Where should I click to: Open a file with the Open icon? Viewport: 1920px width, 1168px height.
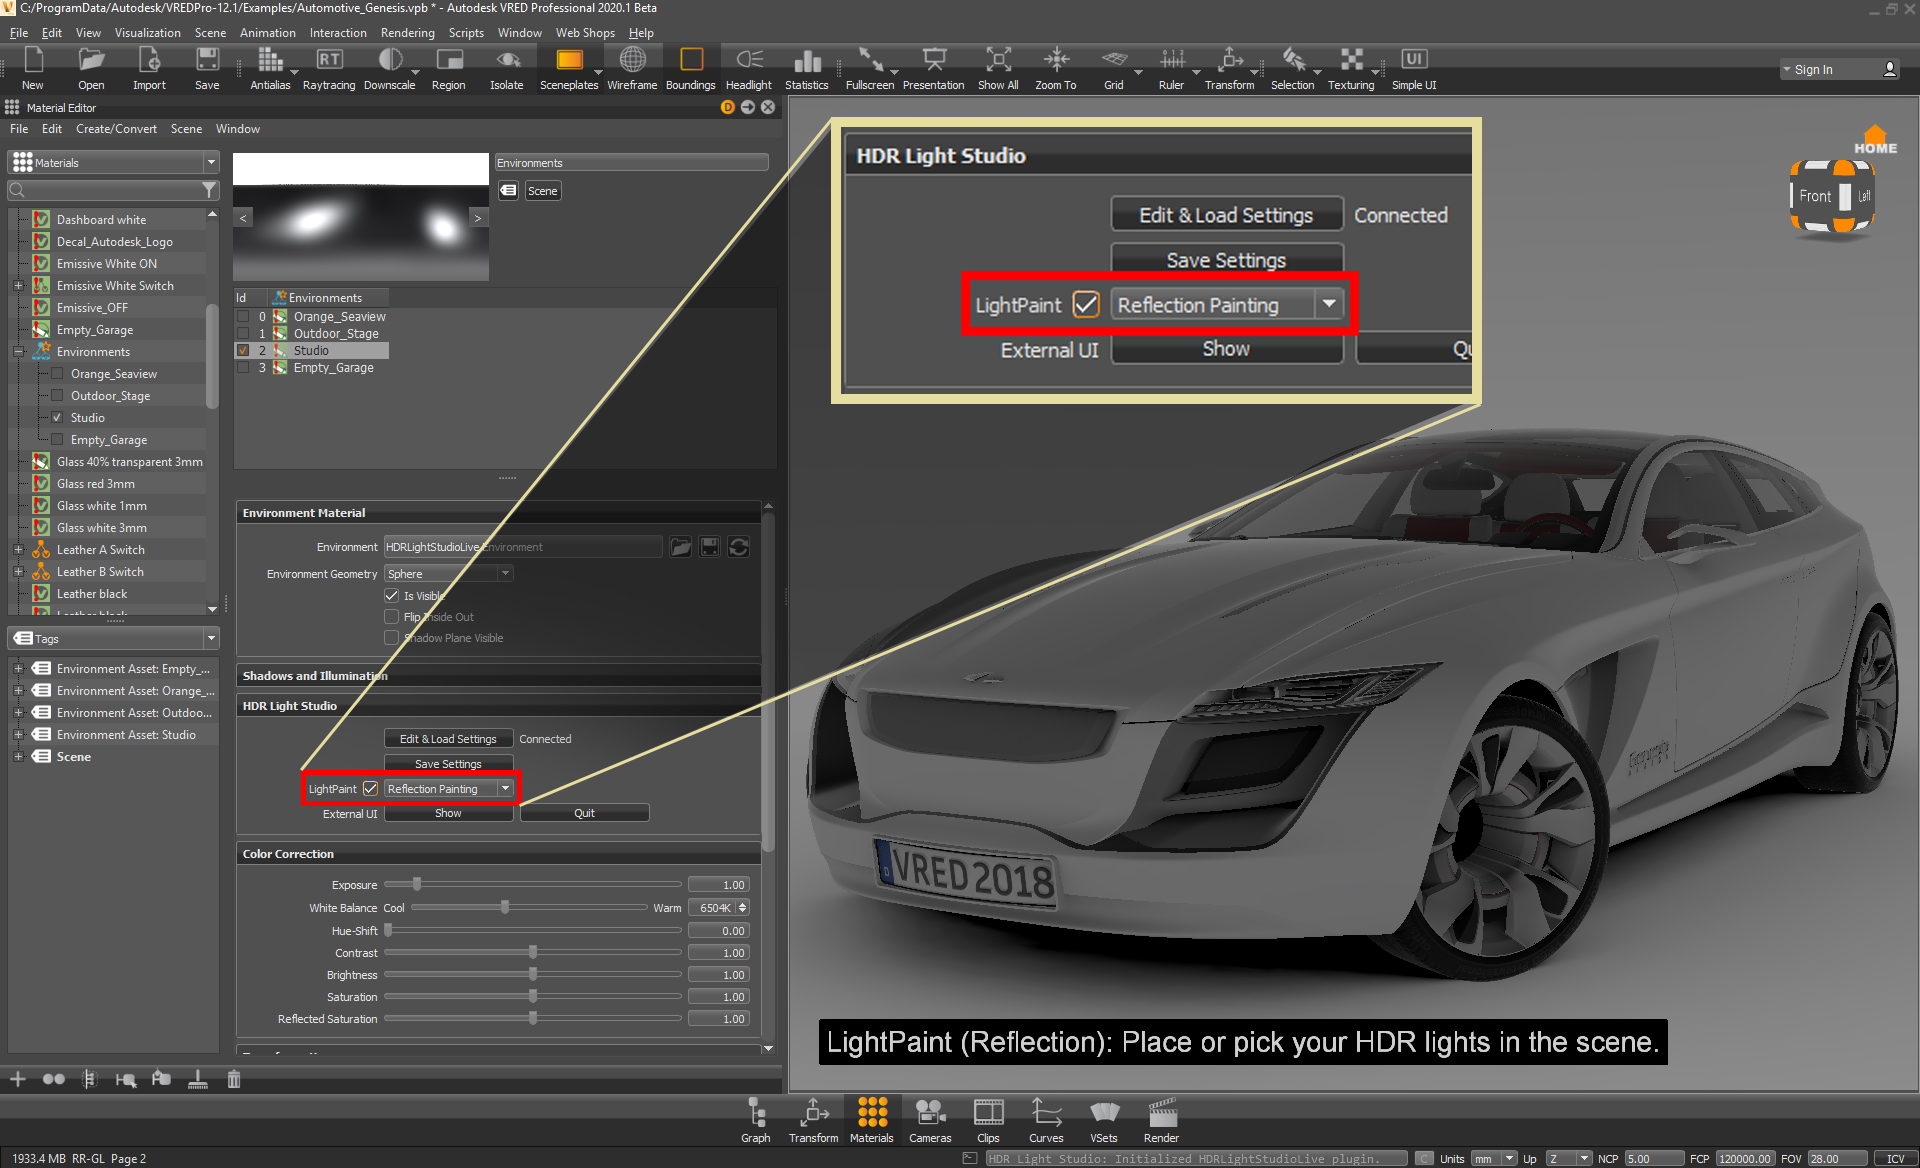coord(91,68)
